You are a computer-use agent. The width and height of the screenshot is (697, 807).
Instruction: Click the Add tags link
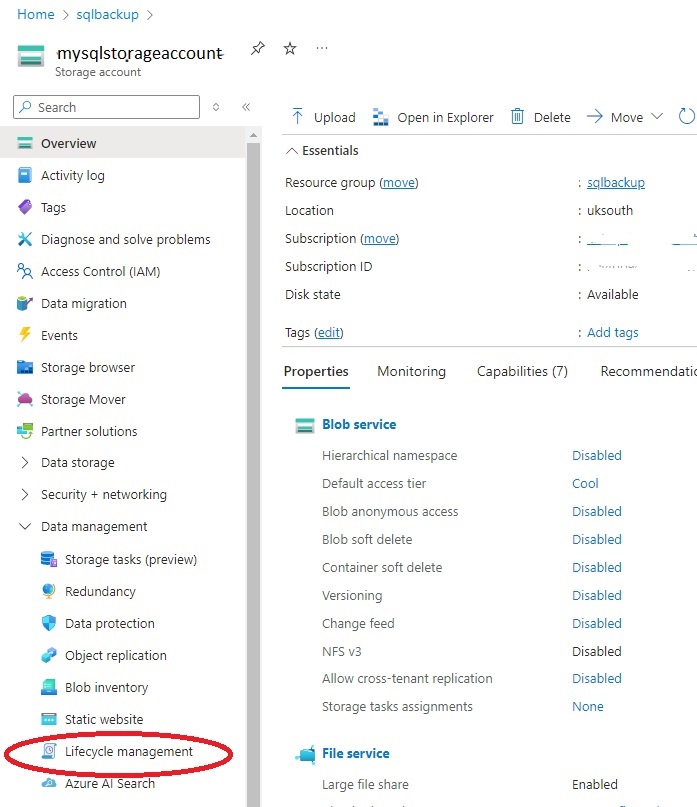(x=613, y=332)
